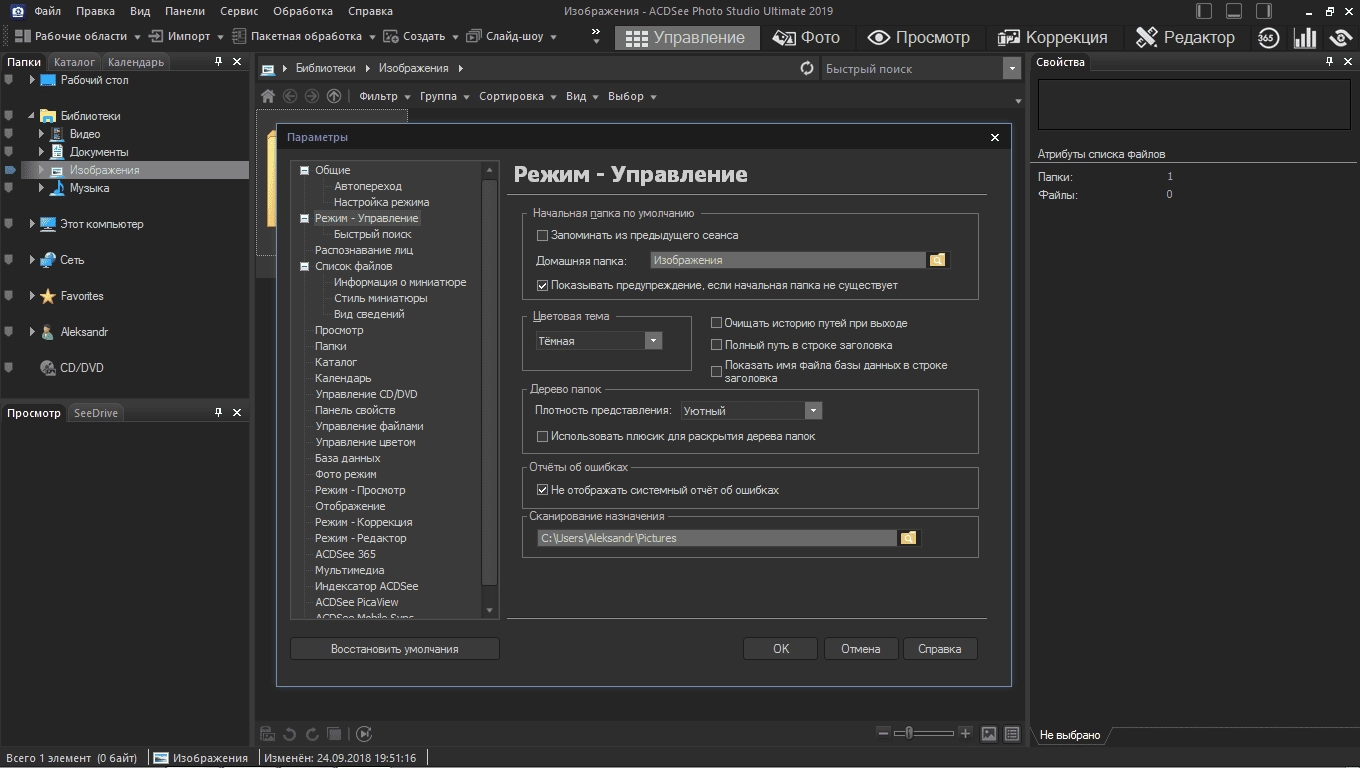Enable 'Полный путь в строке заголовка'

click(716, 345)
